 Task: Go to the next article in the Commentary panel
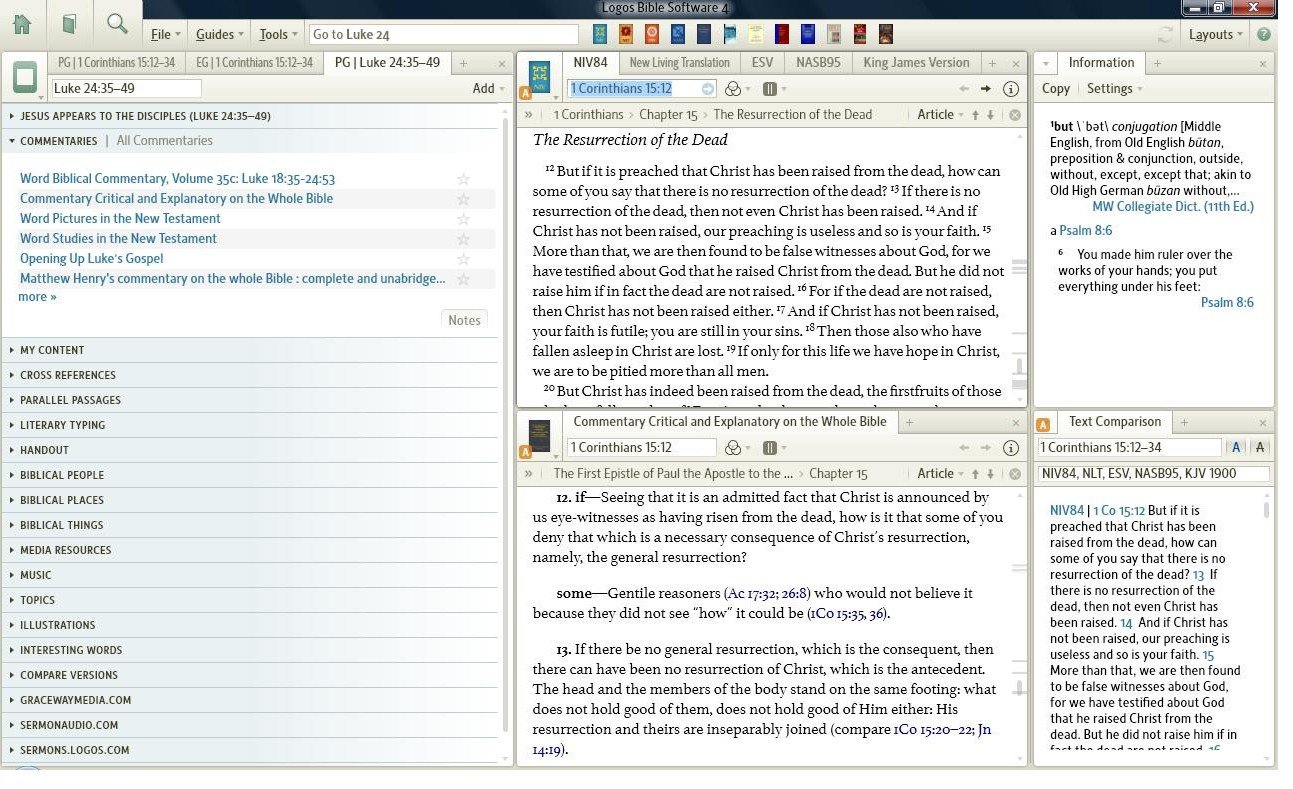tap(990, 474)
